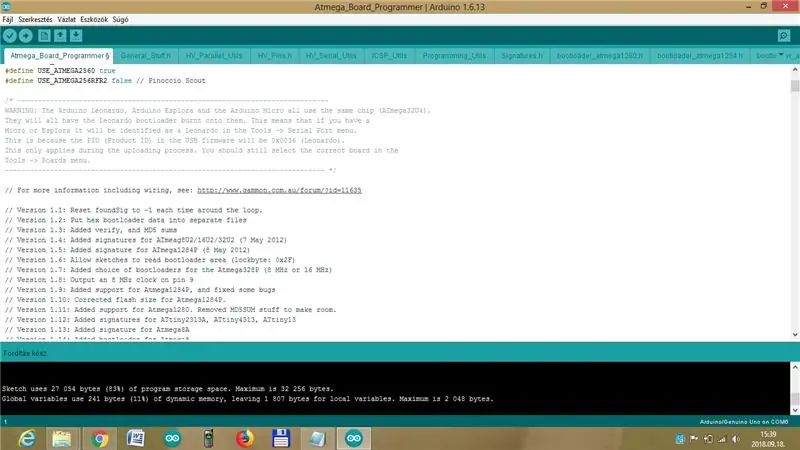Switch to the bootloader_atmega1280.h tab
The width and height of the screenshot is (800, 450).
click(x=599, y=56)
